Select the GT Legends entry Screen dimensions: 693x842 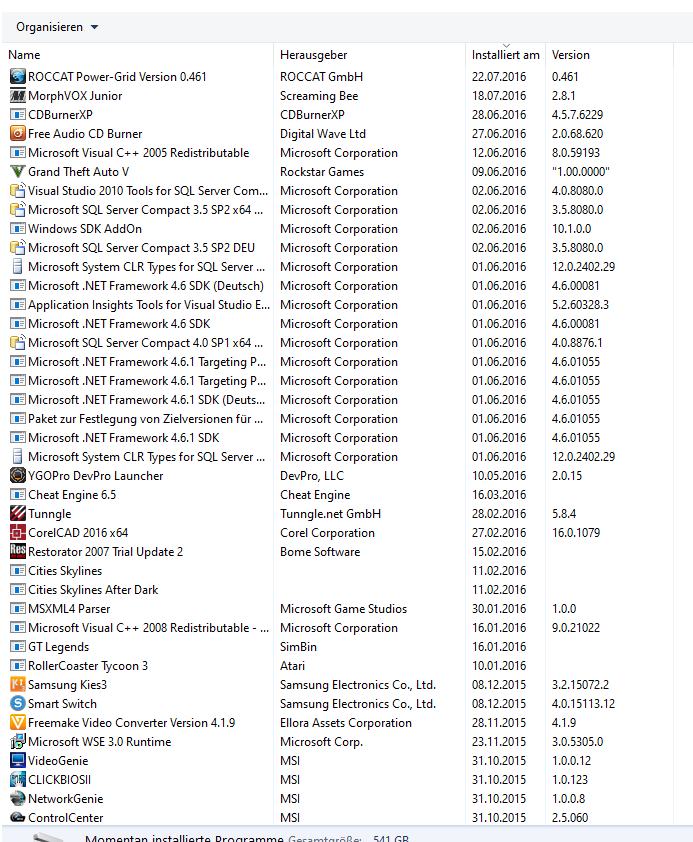coord(59,647)
